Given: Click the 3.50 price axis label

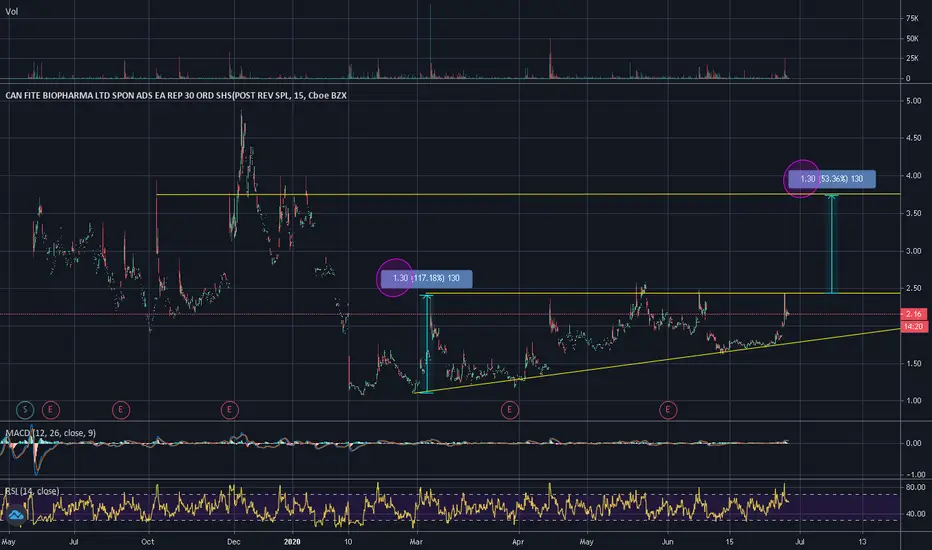Looking at the screenshot, I should tap(913, 213).
